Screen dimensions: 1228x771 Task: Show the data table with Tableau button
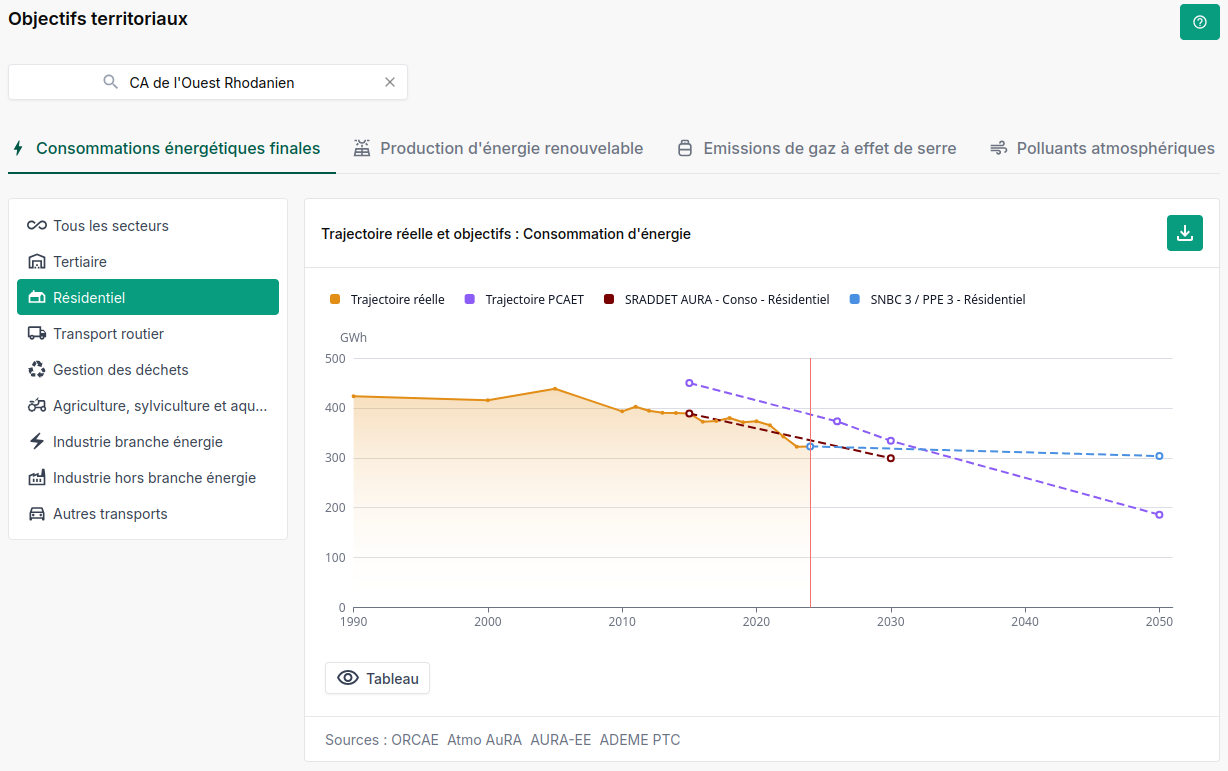click(377, 678)
